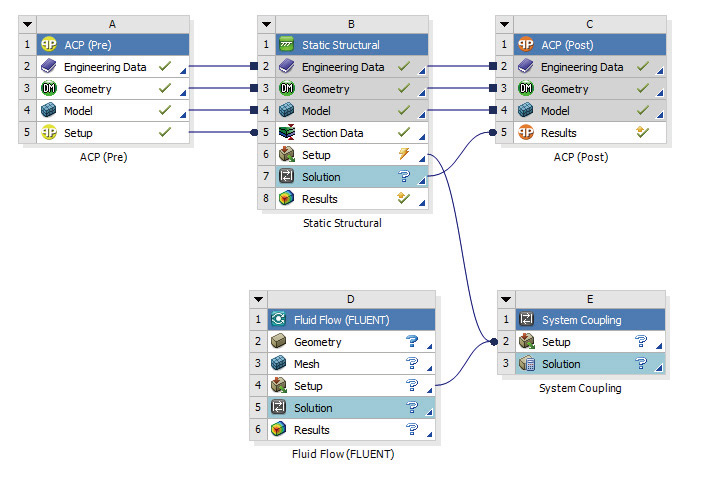Screen dimensions: 716x482
Task: Click caption label under Static Structural system
Action: (342, 223)
